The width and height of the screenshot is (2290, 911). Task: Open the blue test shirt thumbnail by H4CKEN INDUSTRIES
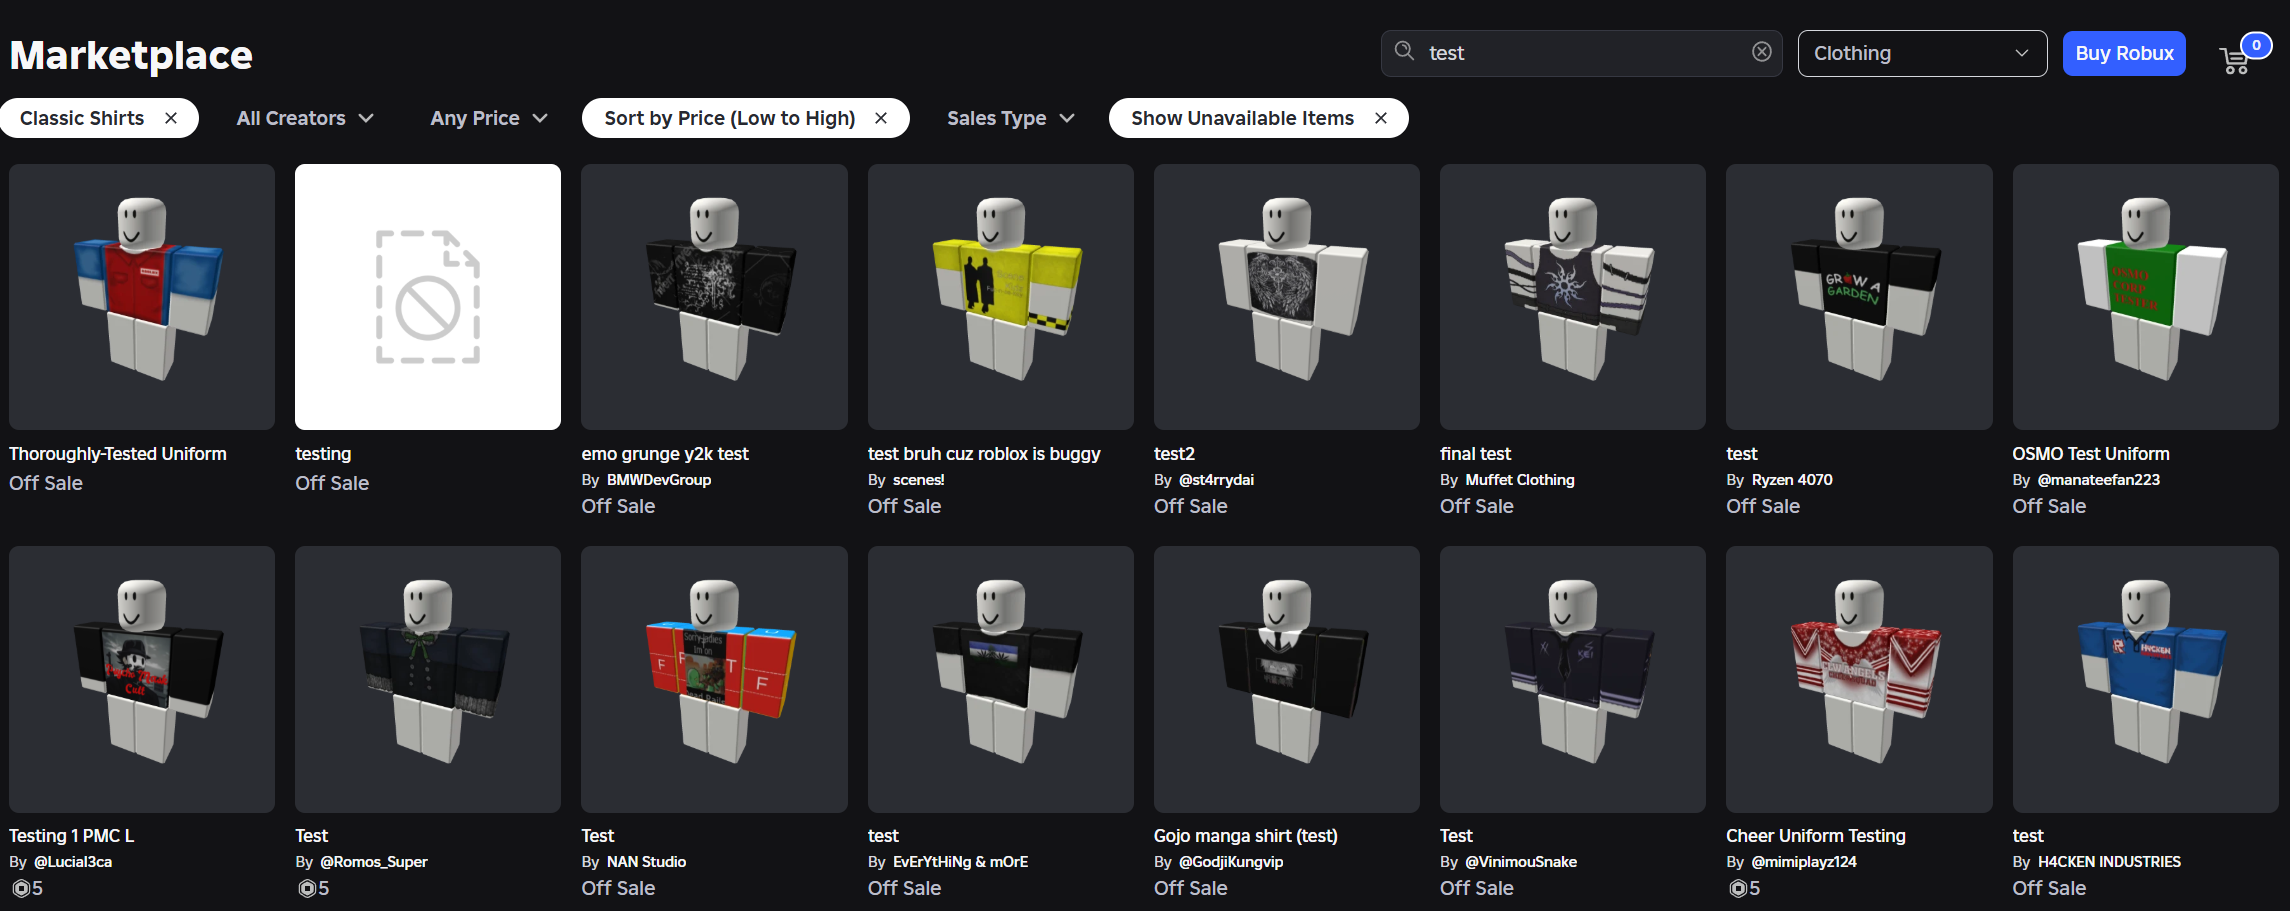[x=2146, y=679]
